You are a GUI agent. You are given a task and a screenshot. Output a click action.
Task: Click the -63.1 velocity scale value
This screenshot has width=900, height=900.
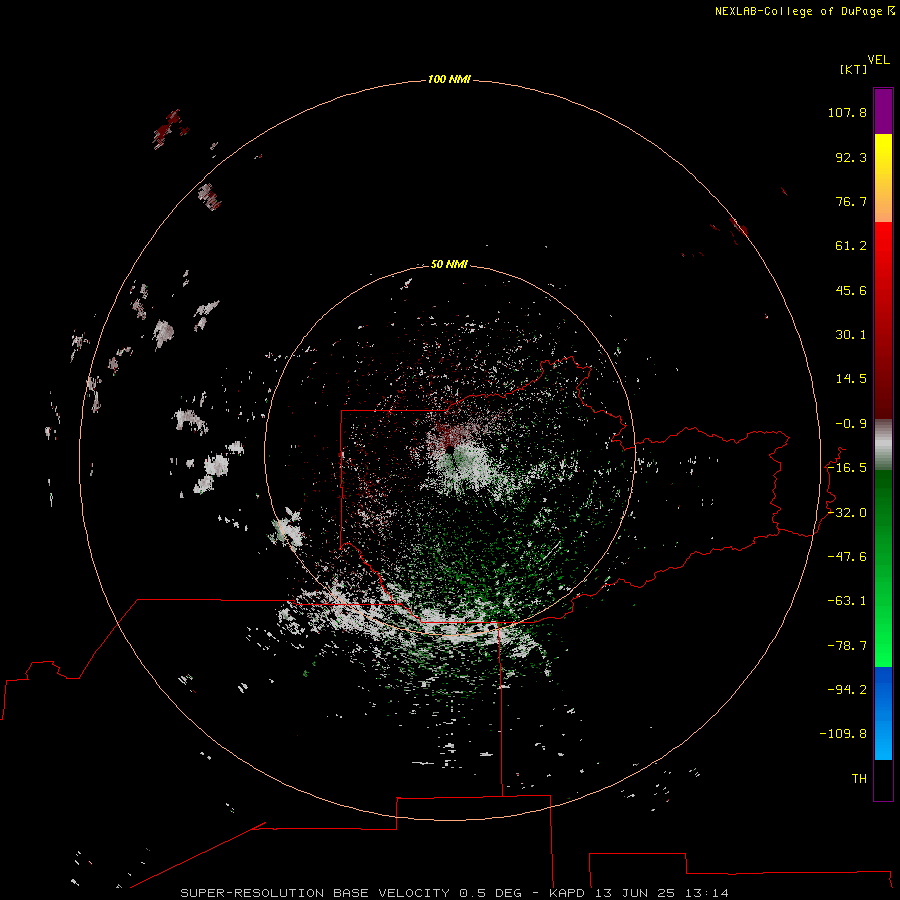coord(847,601)
